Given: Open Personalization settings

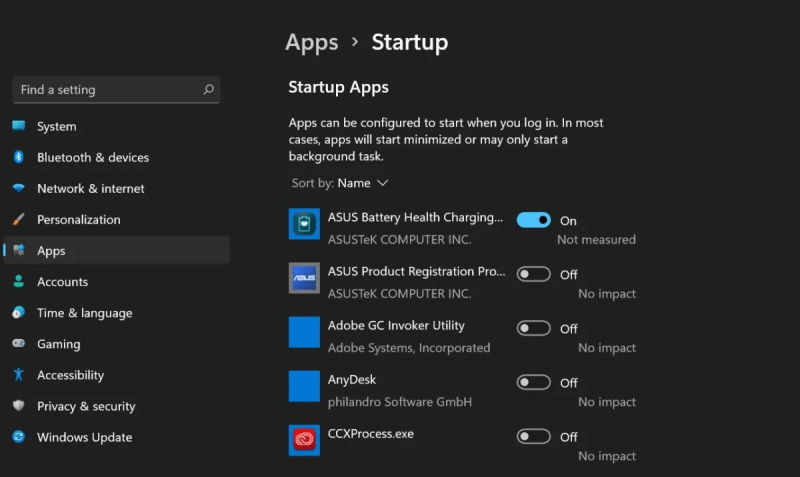Looking at the screenshot, I should [x=116, y=220].
